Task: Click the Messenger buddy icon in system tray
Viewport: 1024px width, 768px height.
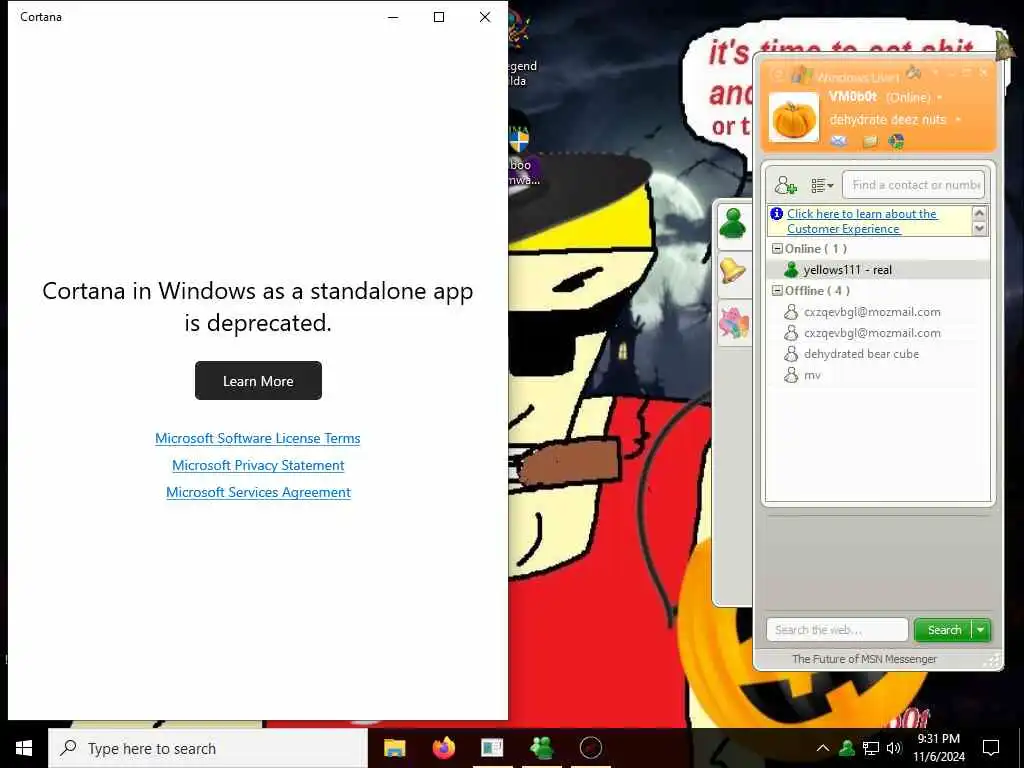Action: pyautogui.click(x=847, y=748)
